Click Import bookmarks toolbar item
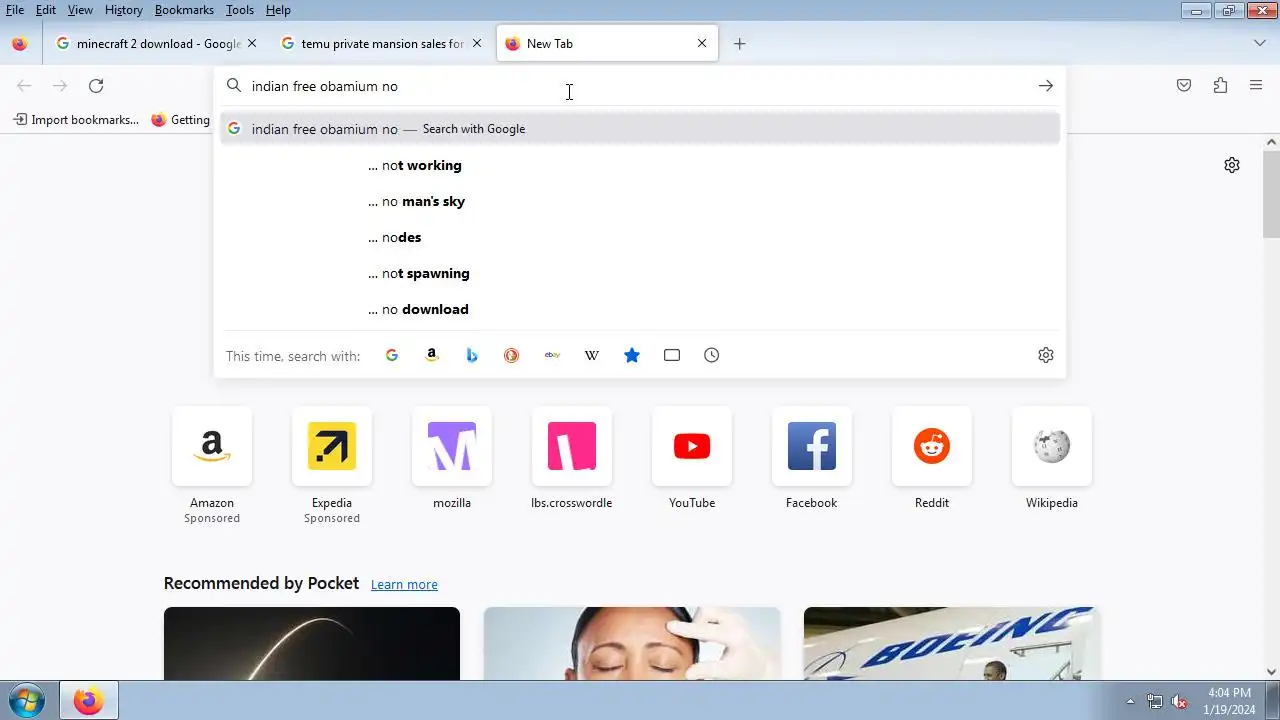 [x=76, y=120]
